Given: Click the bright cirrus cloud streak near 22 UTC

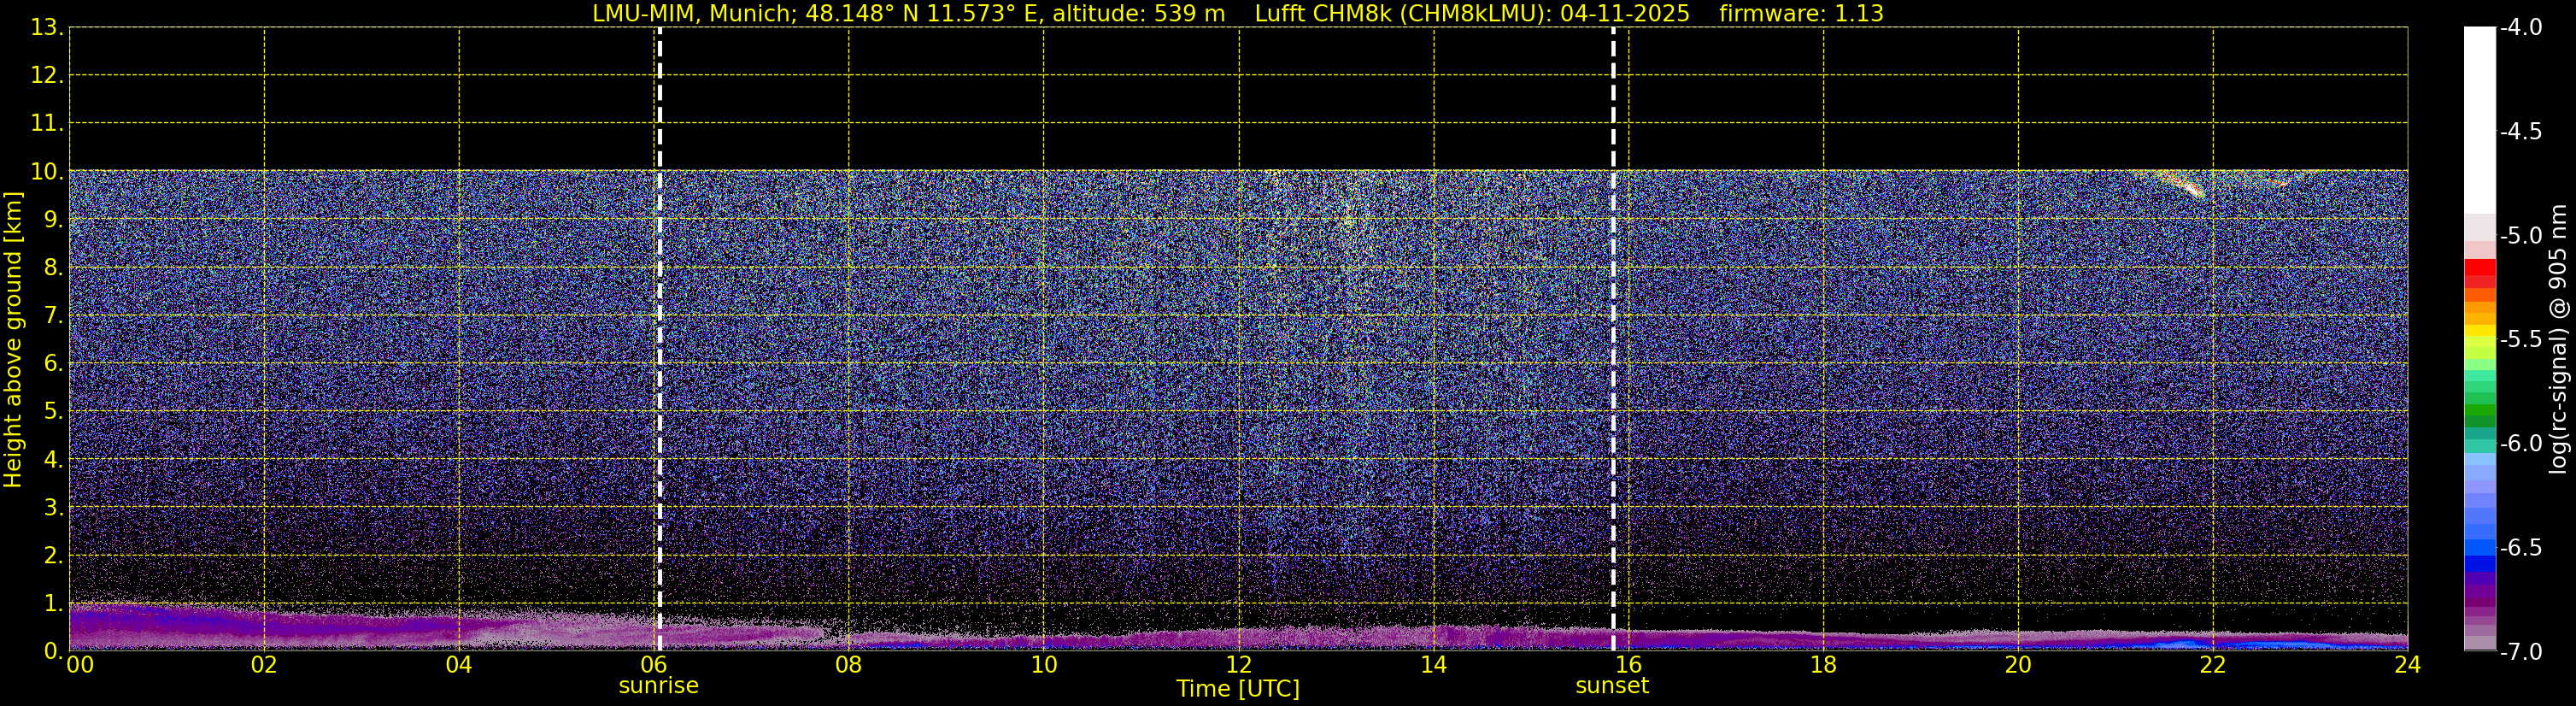Looking at the screenshot, I should pyautogui.click(x=2181, y=185).
